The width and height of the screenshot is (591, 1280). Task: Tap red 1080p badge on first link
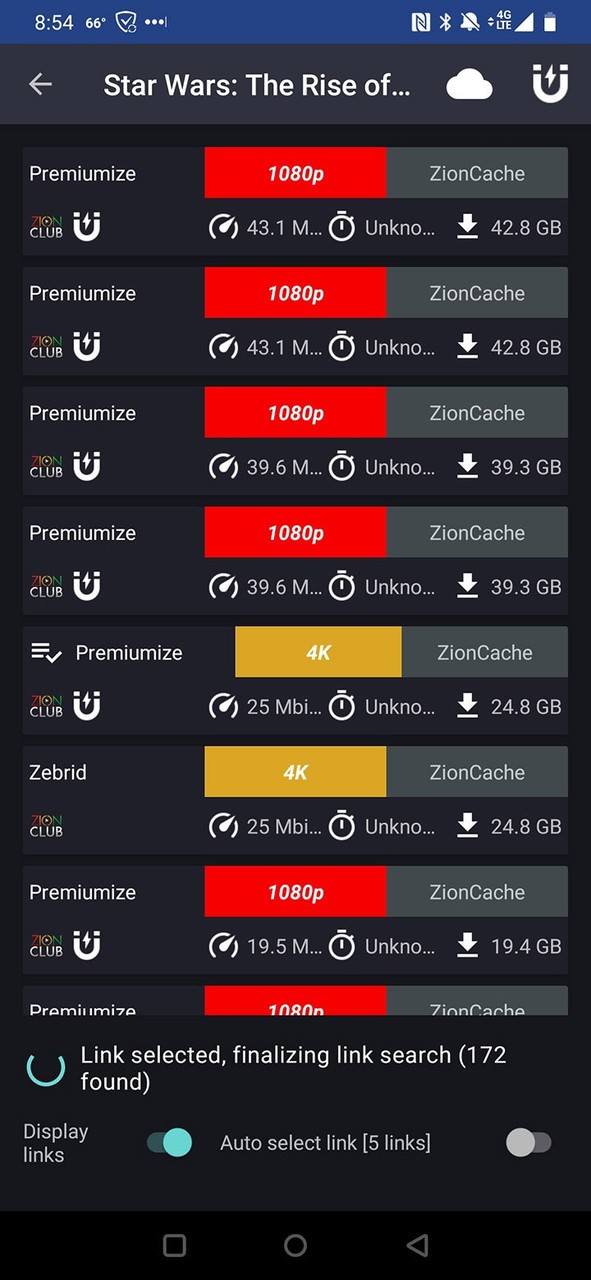click(x=295, y=173)
